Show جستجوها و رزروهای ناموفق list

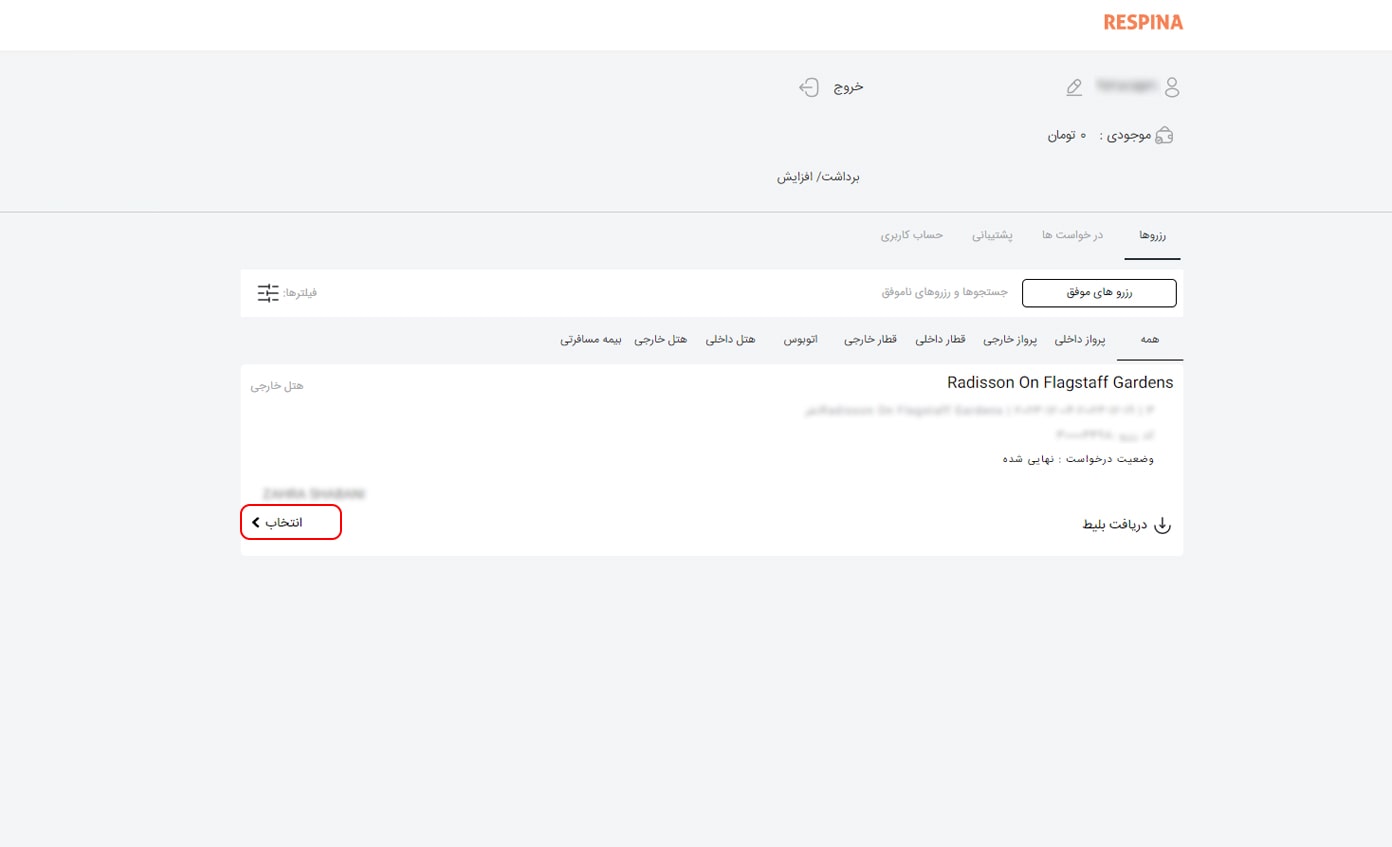pyautogui.click(x=945, y=293)
